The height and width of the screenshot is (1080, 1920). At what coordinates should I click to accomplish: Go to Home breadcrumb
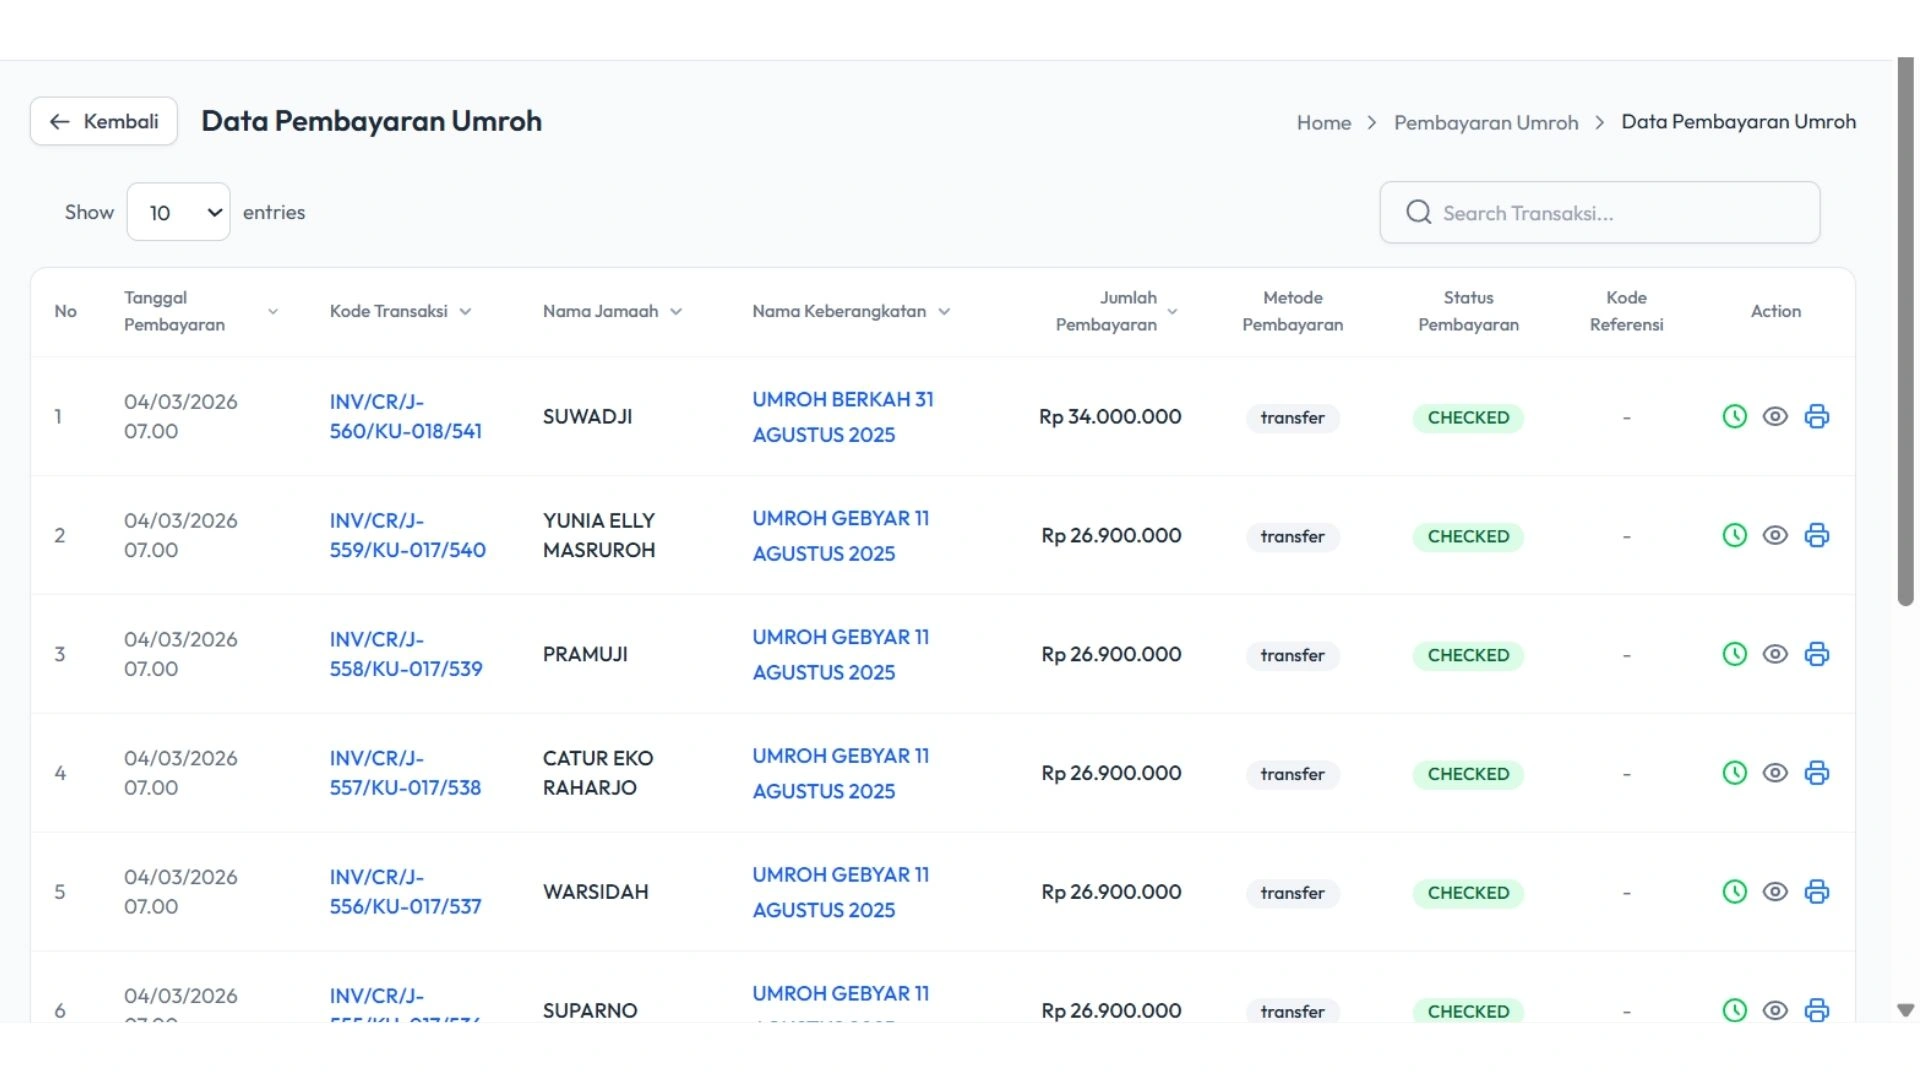coord(1323,122)
